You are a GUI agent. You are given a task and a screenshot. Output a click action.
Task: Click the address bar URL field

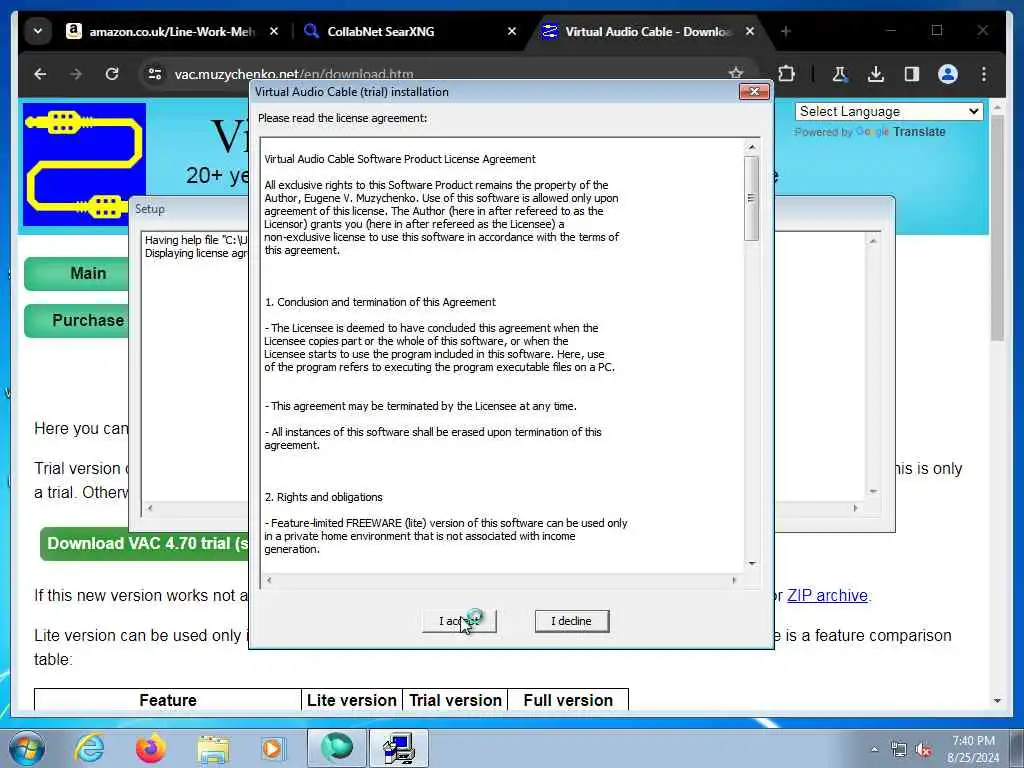[444, 74]
